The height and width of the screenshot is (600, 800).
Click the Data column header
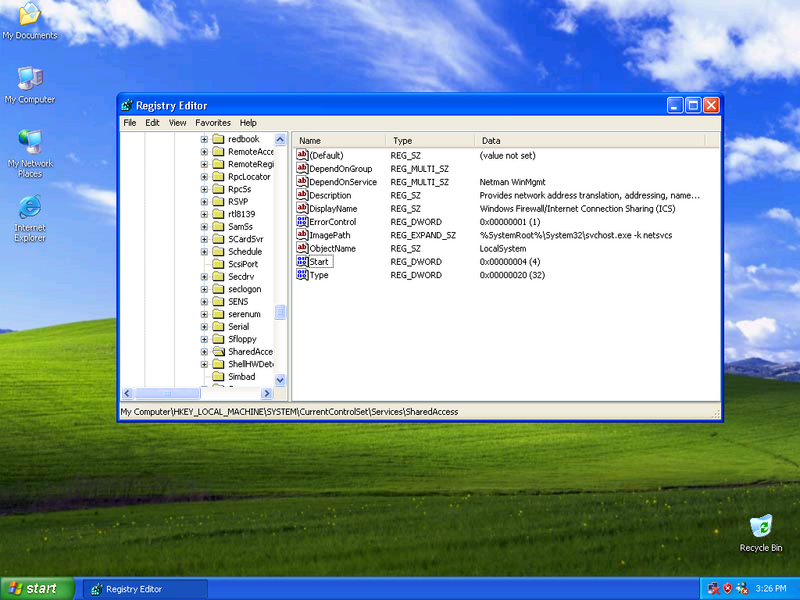590,140
